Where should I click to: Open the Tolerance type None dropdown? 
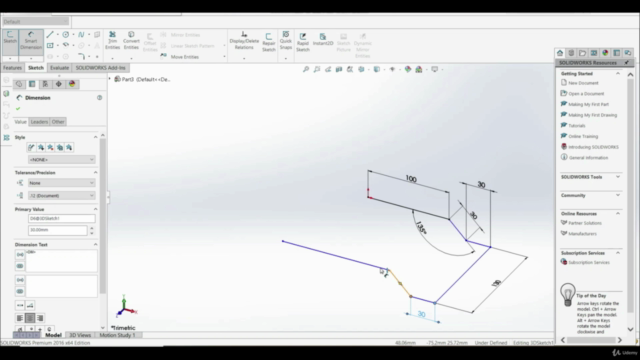[x=62, y=183]
